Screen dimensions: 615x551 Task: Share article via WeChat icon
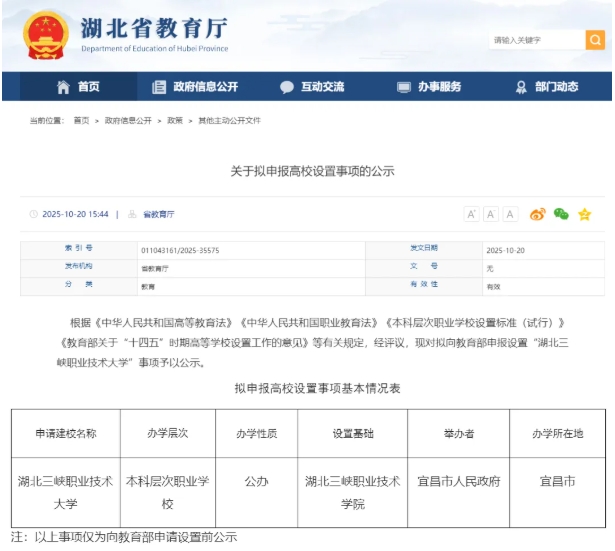(x=561, y=214)
